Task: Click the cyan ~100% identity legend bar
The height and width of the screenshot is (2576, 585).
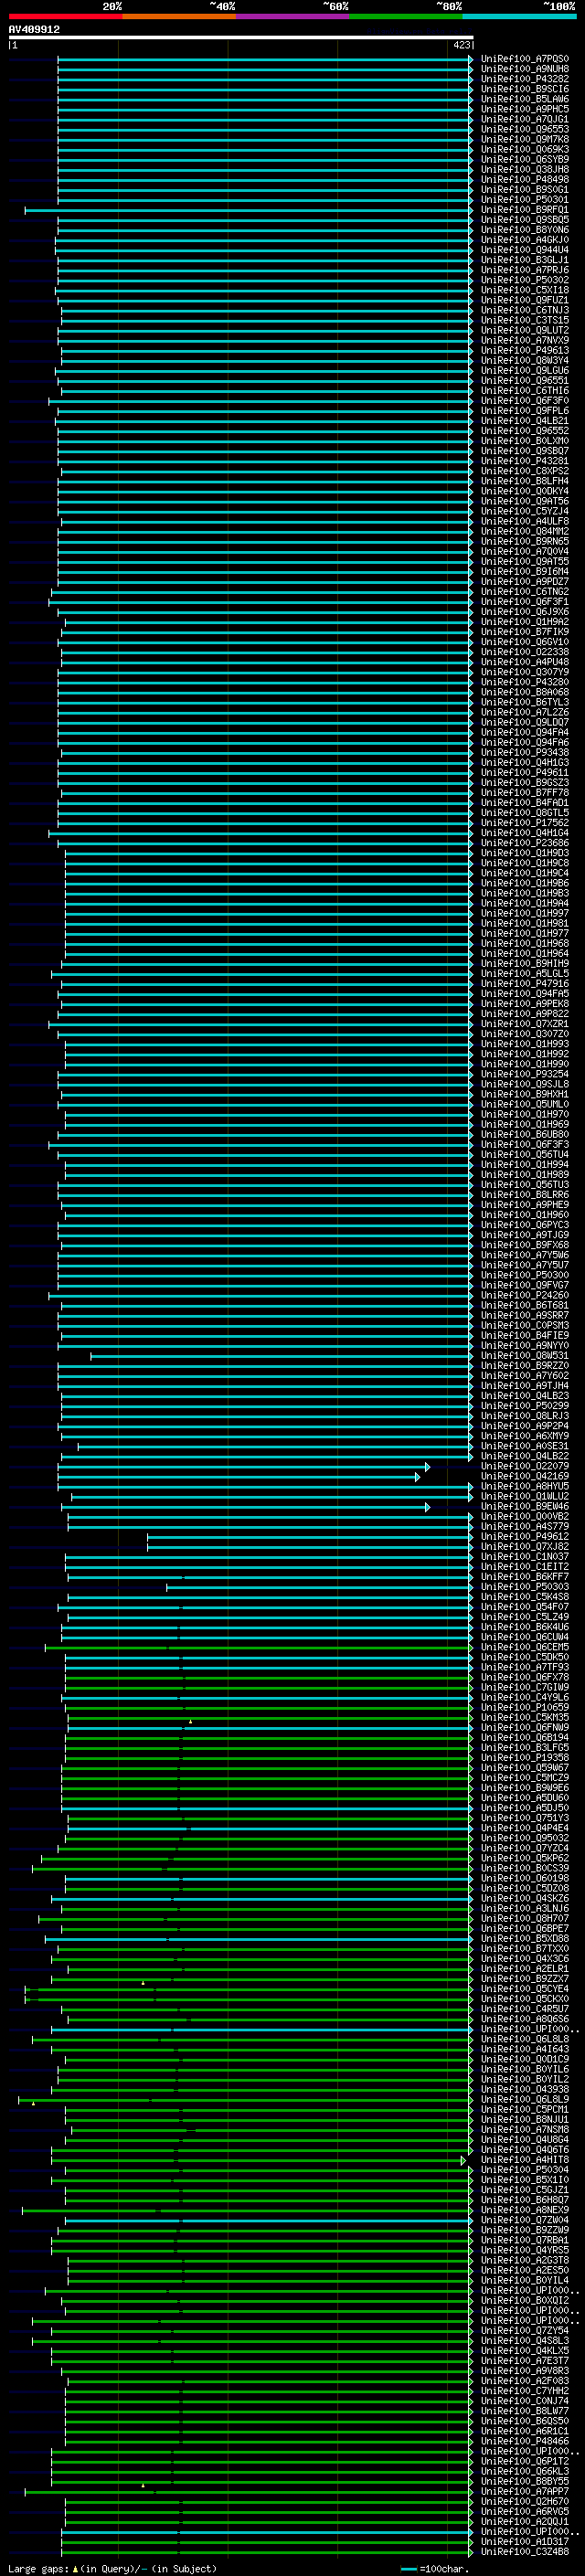Action: 519,16
